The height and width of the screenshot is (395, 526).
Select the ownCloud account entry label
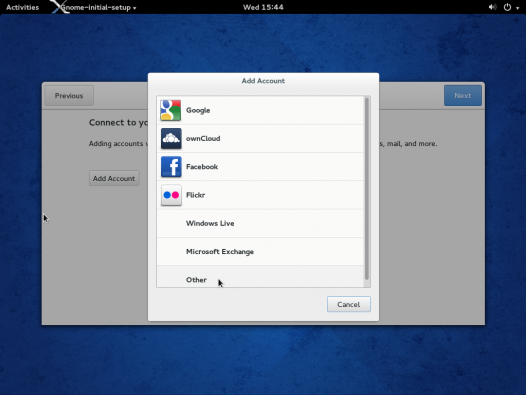coord(203,138)
